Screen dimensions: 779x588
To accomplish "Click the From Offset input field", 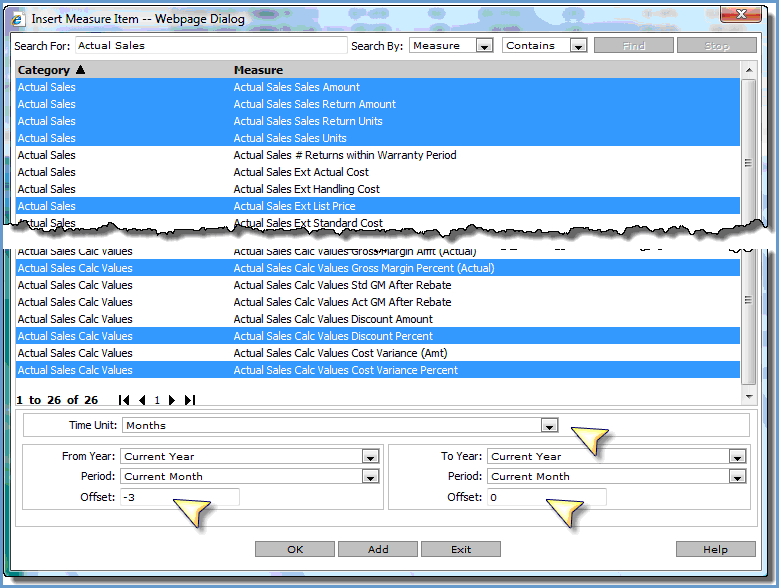I will click(180, 497).
